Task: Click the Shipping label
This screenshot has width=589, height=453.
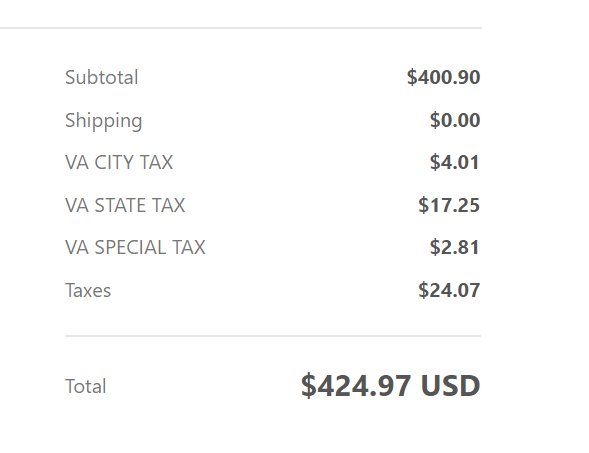Action: point(104,121)
